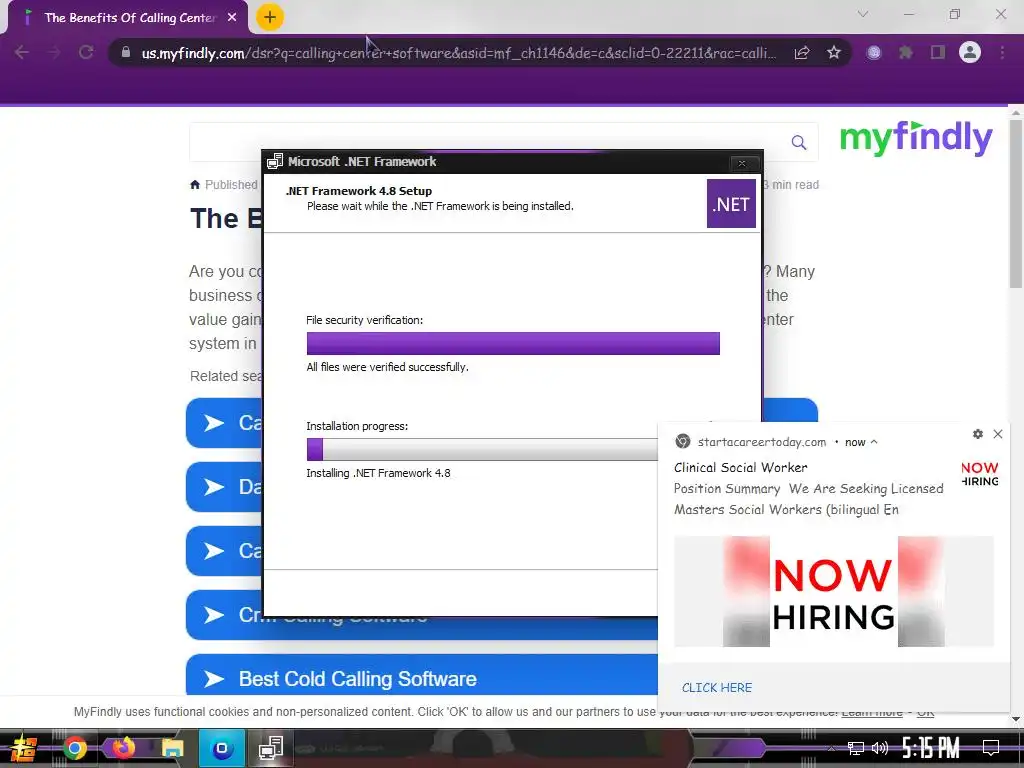Click the Microsoft .NET Framework title bar icon

(275, 161)
